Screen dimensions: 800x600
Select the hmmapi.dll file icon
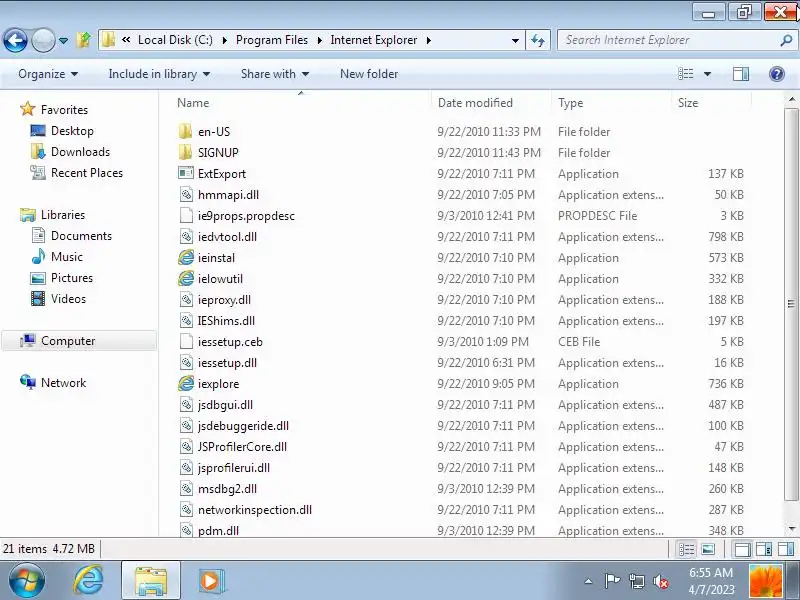[x=186, y=194]
